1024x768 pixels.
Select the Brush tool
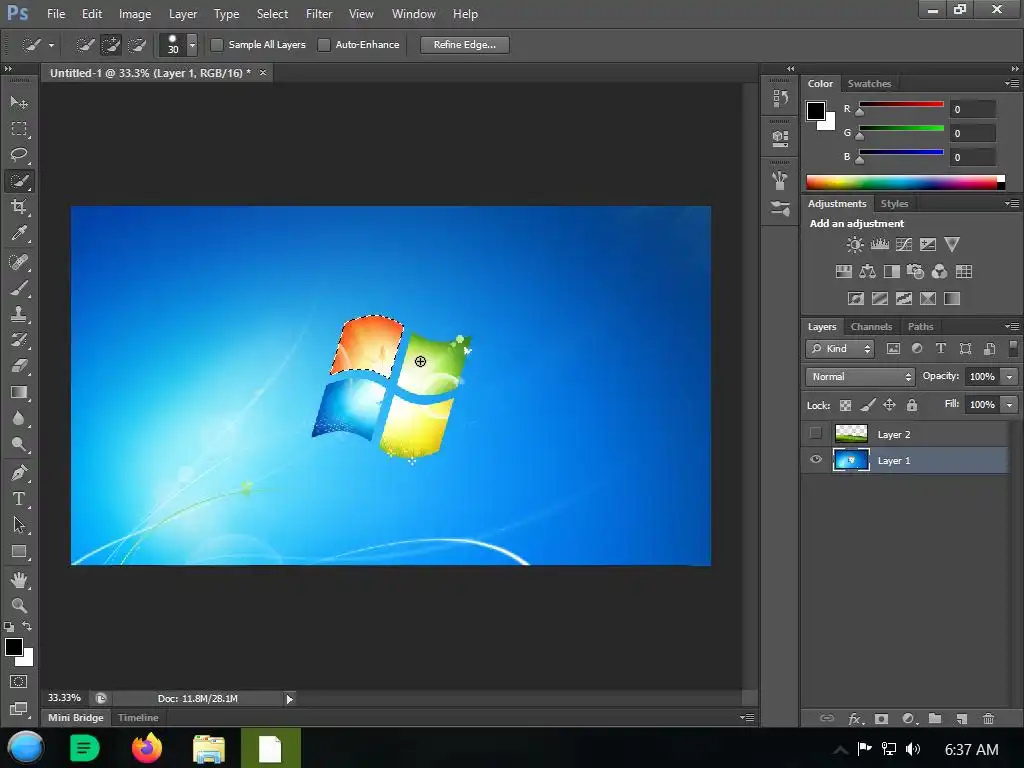[19, 288]
